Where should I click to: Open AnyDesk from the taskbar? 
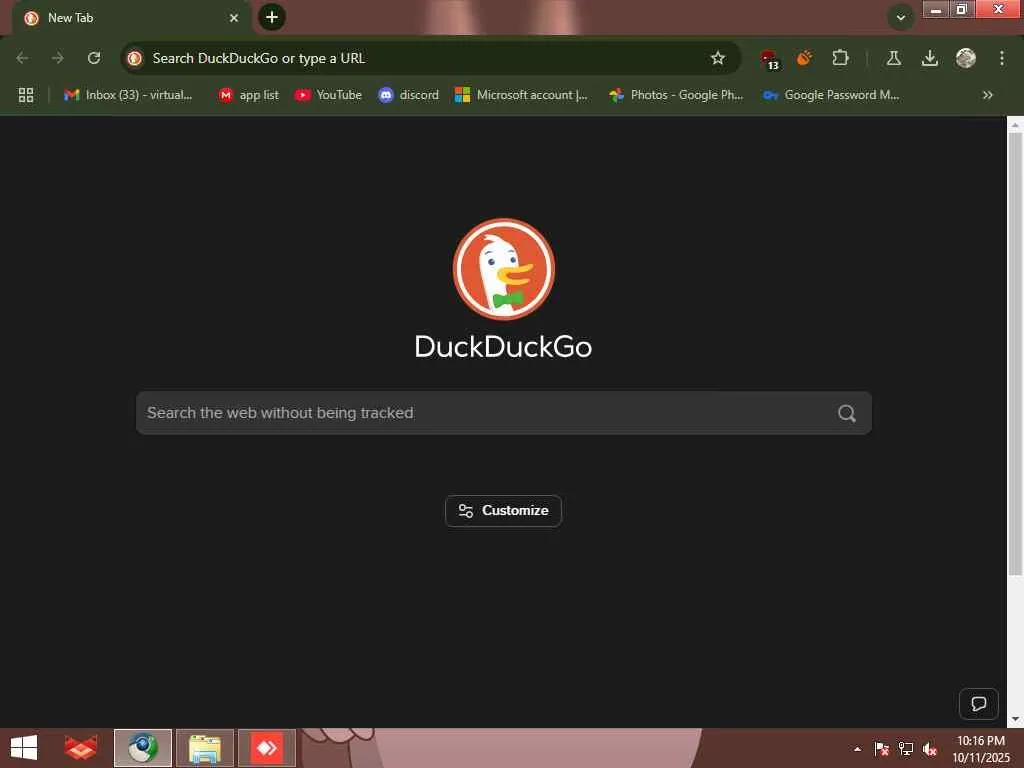267,748
